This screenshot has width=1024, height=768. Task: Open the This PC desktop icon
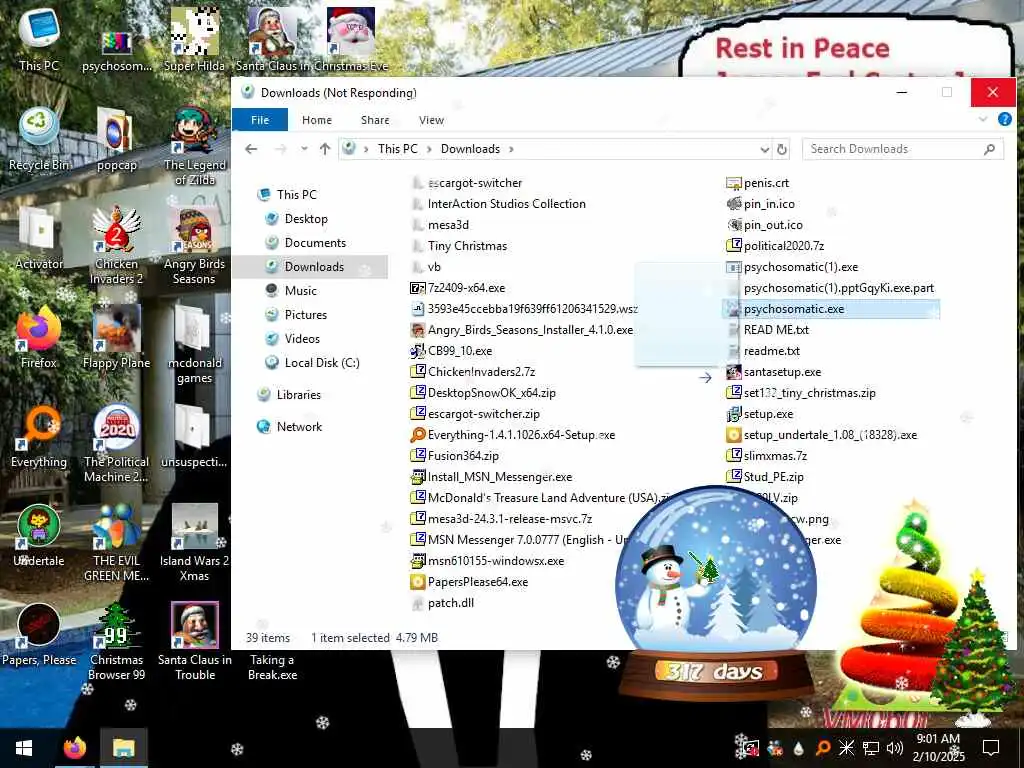(x=39, y=39)
